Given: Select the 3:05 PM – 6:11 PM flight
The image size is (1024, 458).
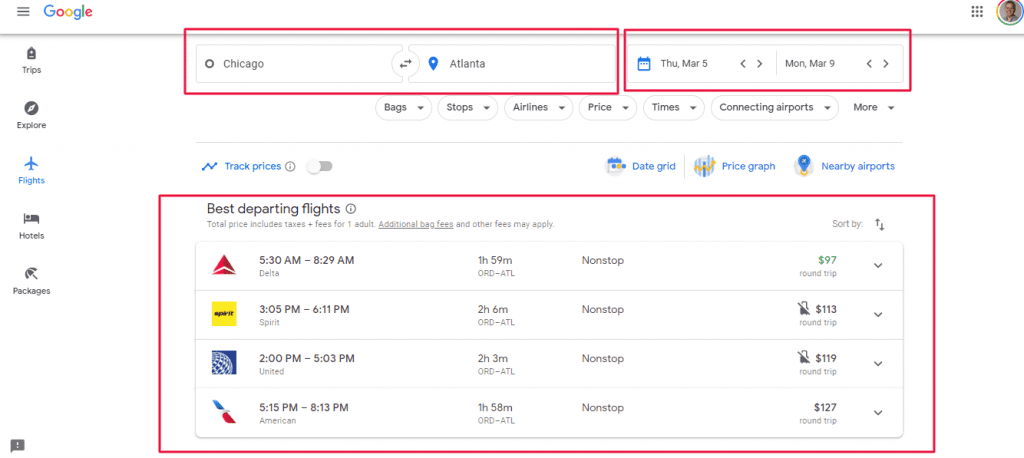Looking at the screenshot, I should [549, 315].
